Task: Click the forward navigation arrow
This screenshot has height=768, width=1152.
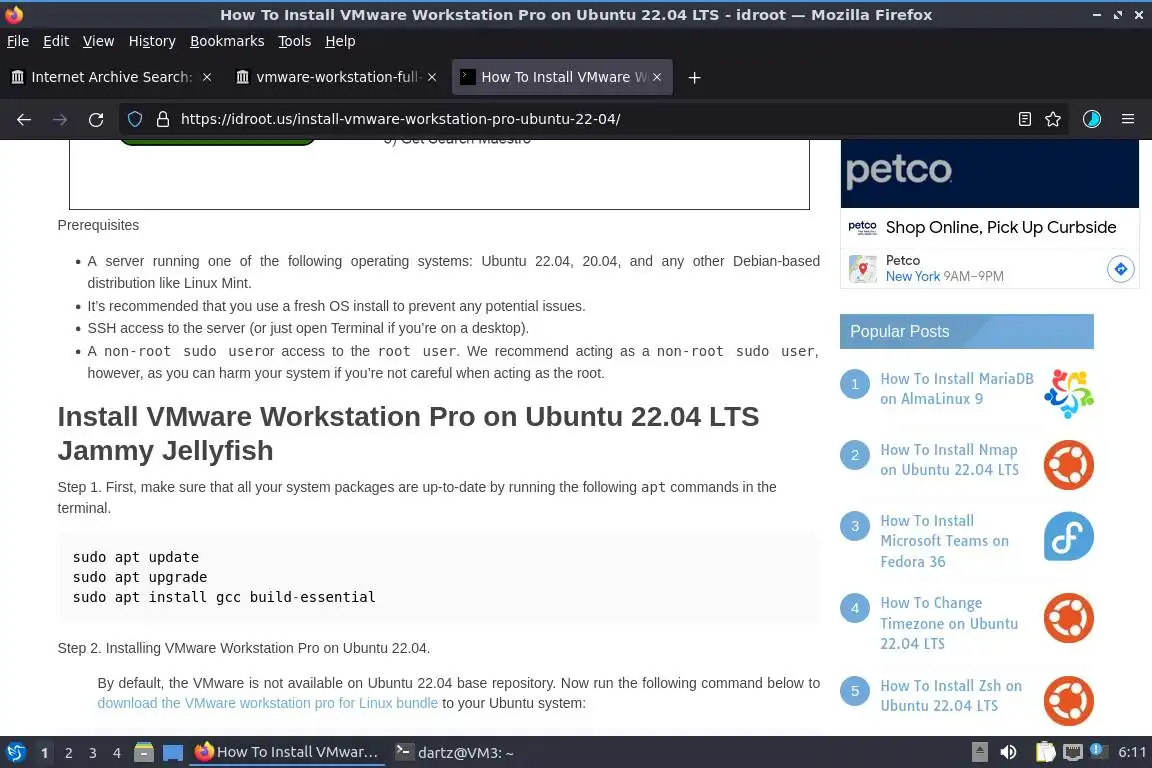Action: [x=60, y=119]
